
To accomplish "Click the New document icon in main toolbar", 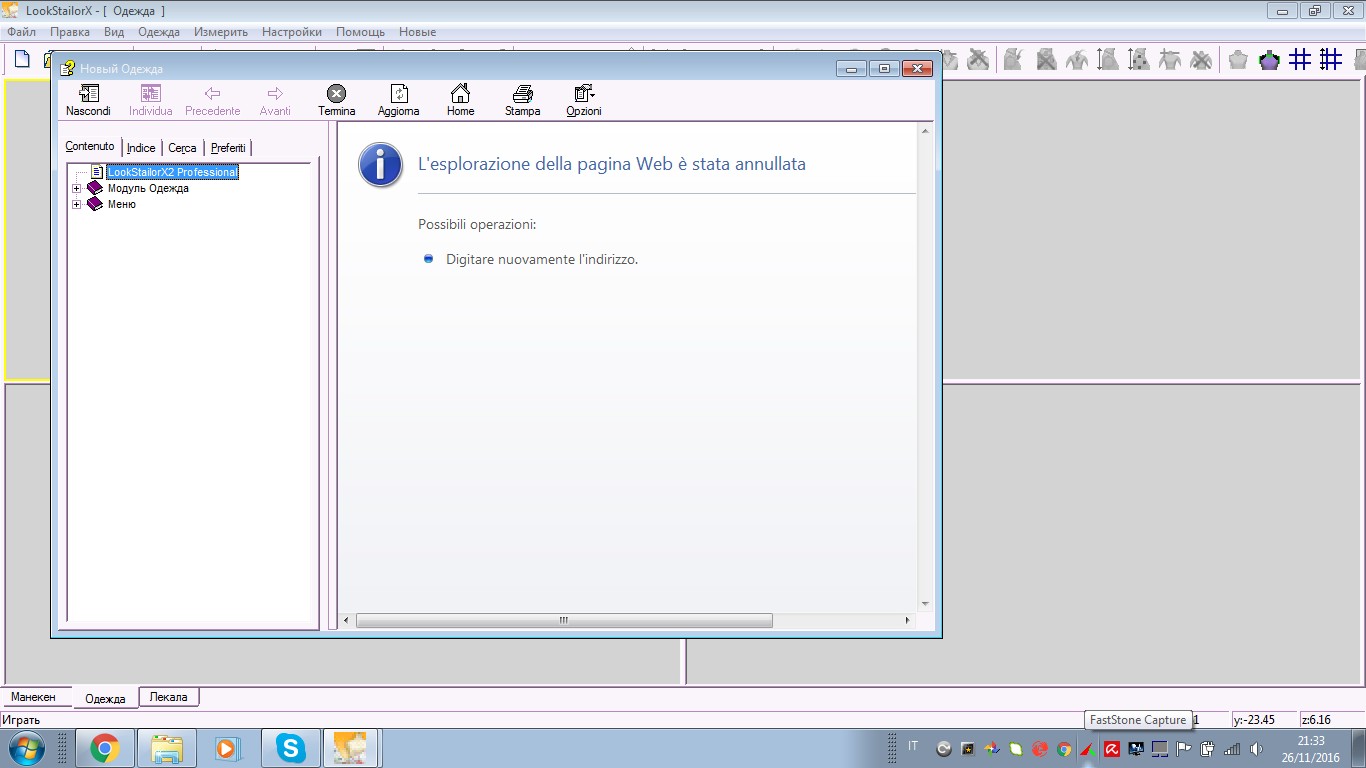I will (22, 59).
